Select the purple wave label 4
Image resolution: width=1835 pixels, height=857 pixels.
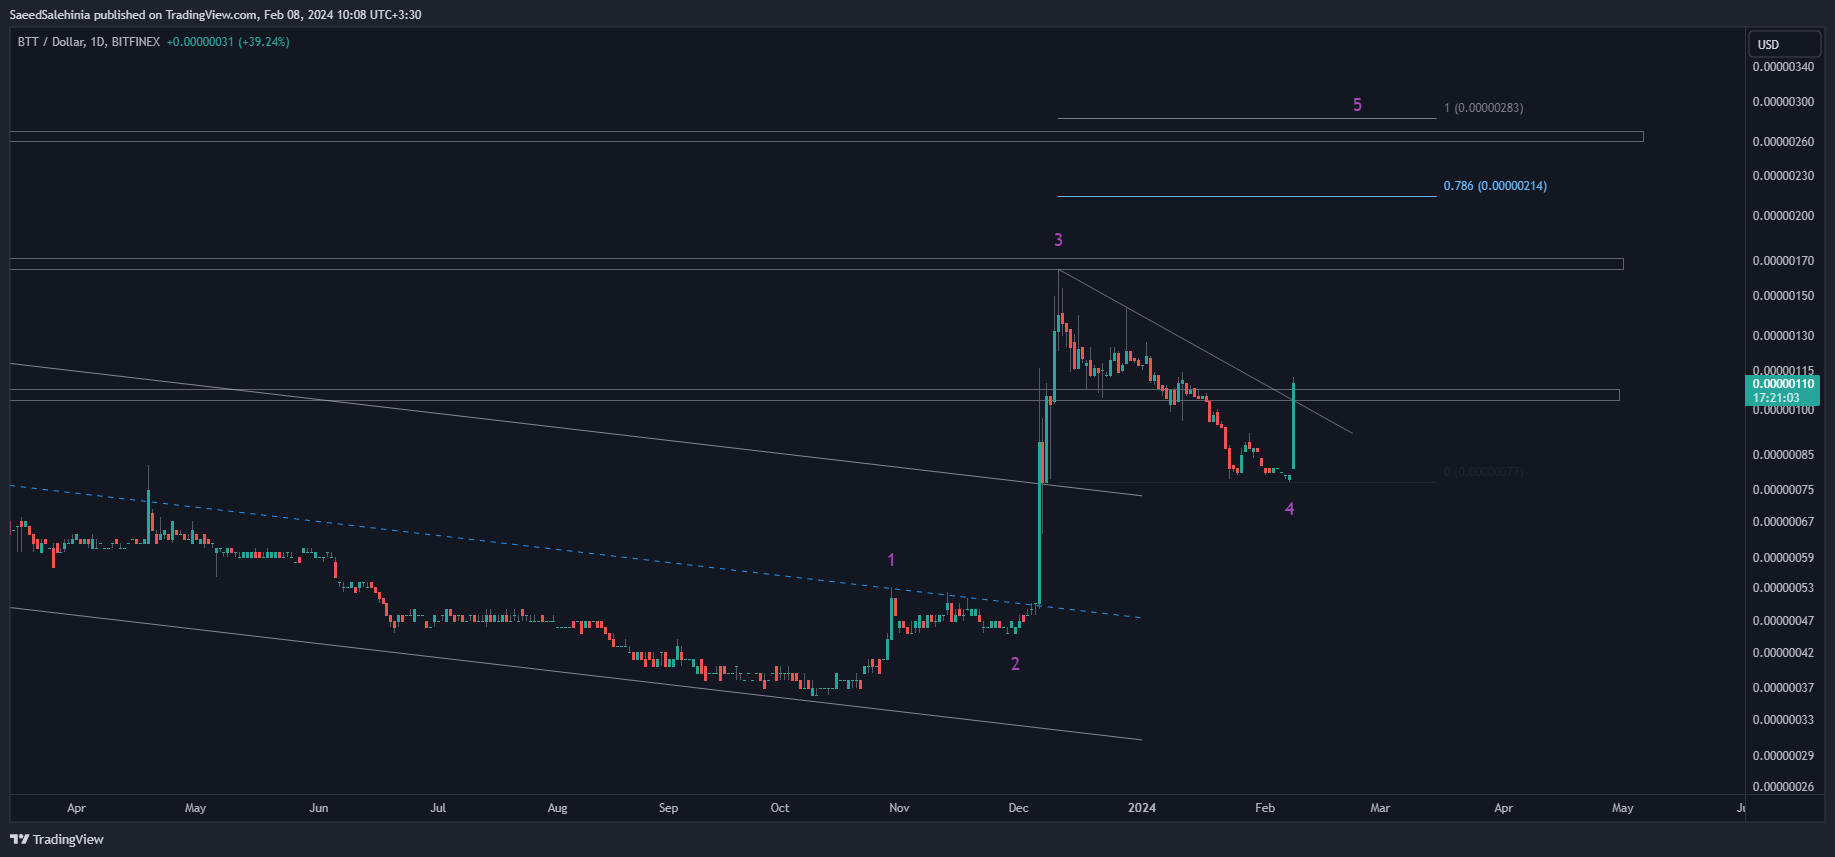(x=1289, y=509)
